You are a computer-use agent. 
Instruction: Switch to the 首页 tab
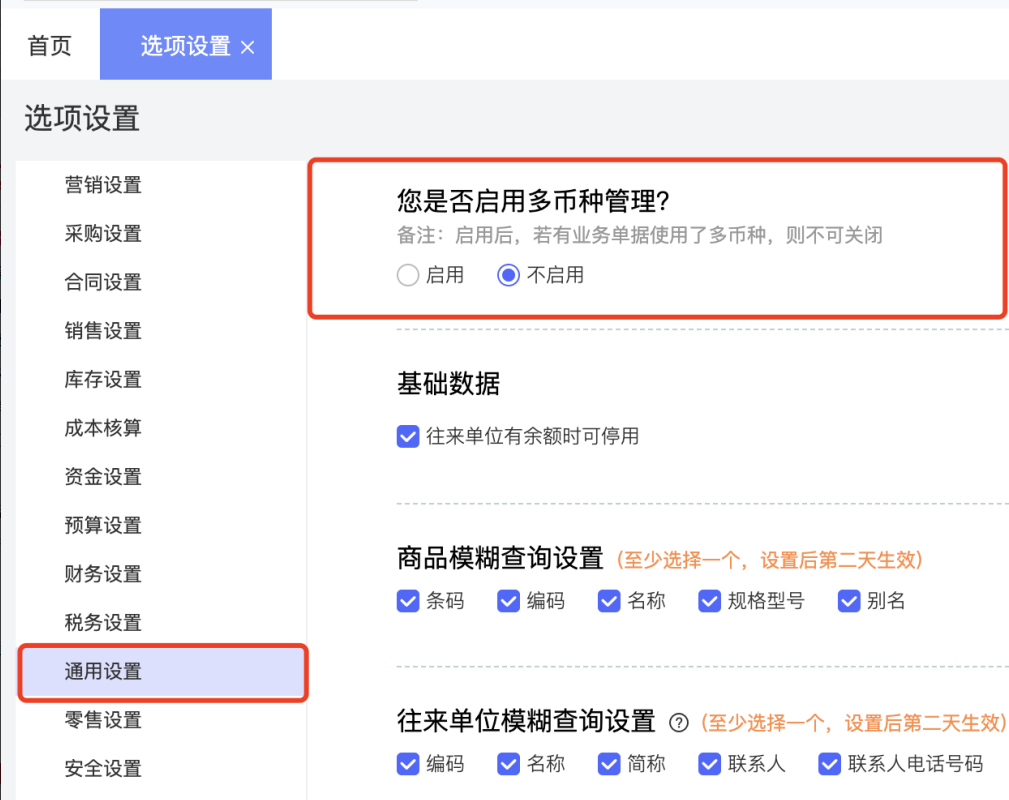tap(49, 46)
